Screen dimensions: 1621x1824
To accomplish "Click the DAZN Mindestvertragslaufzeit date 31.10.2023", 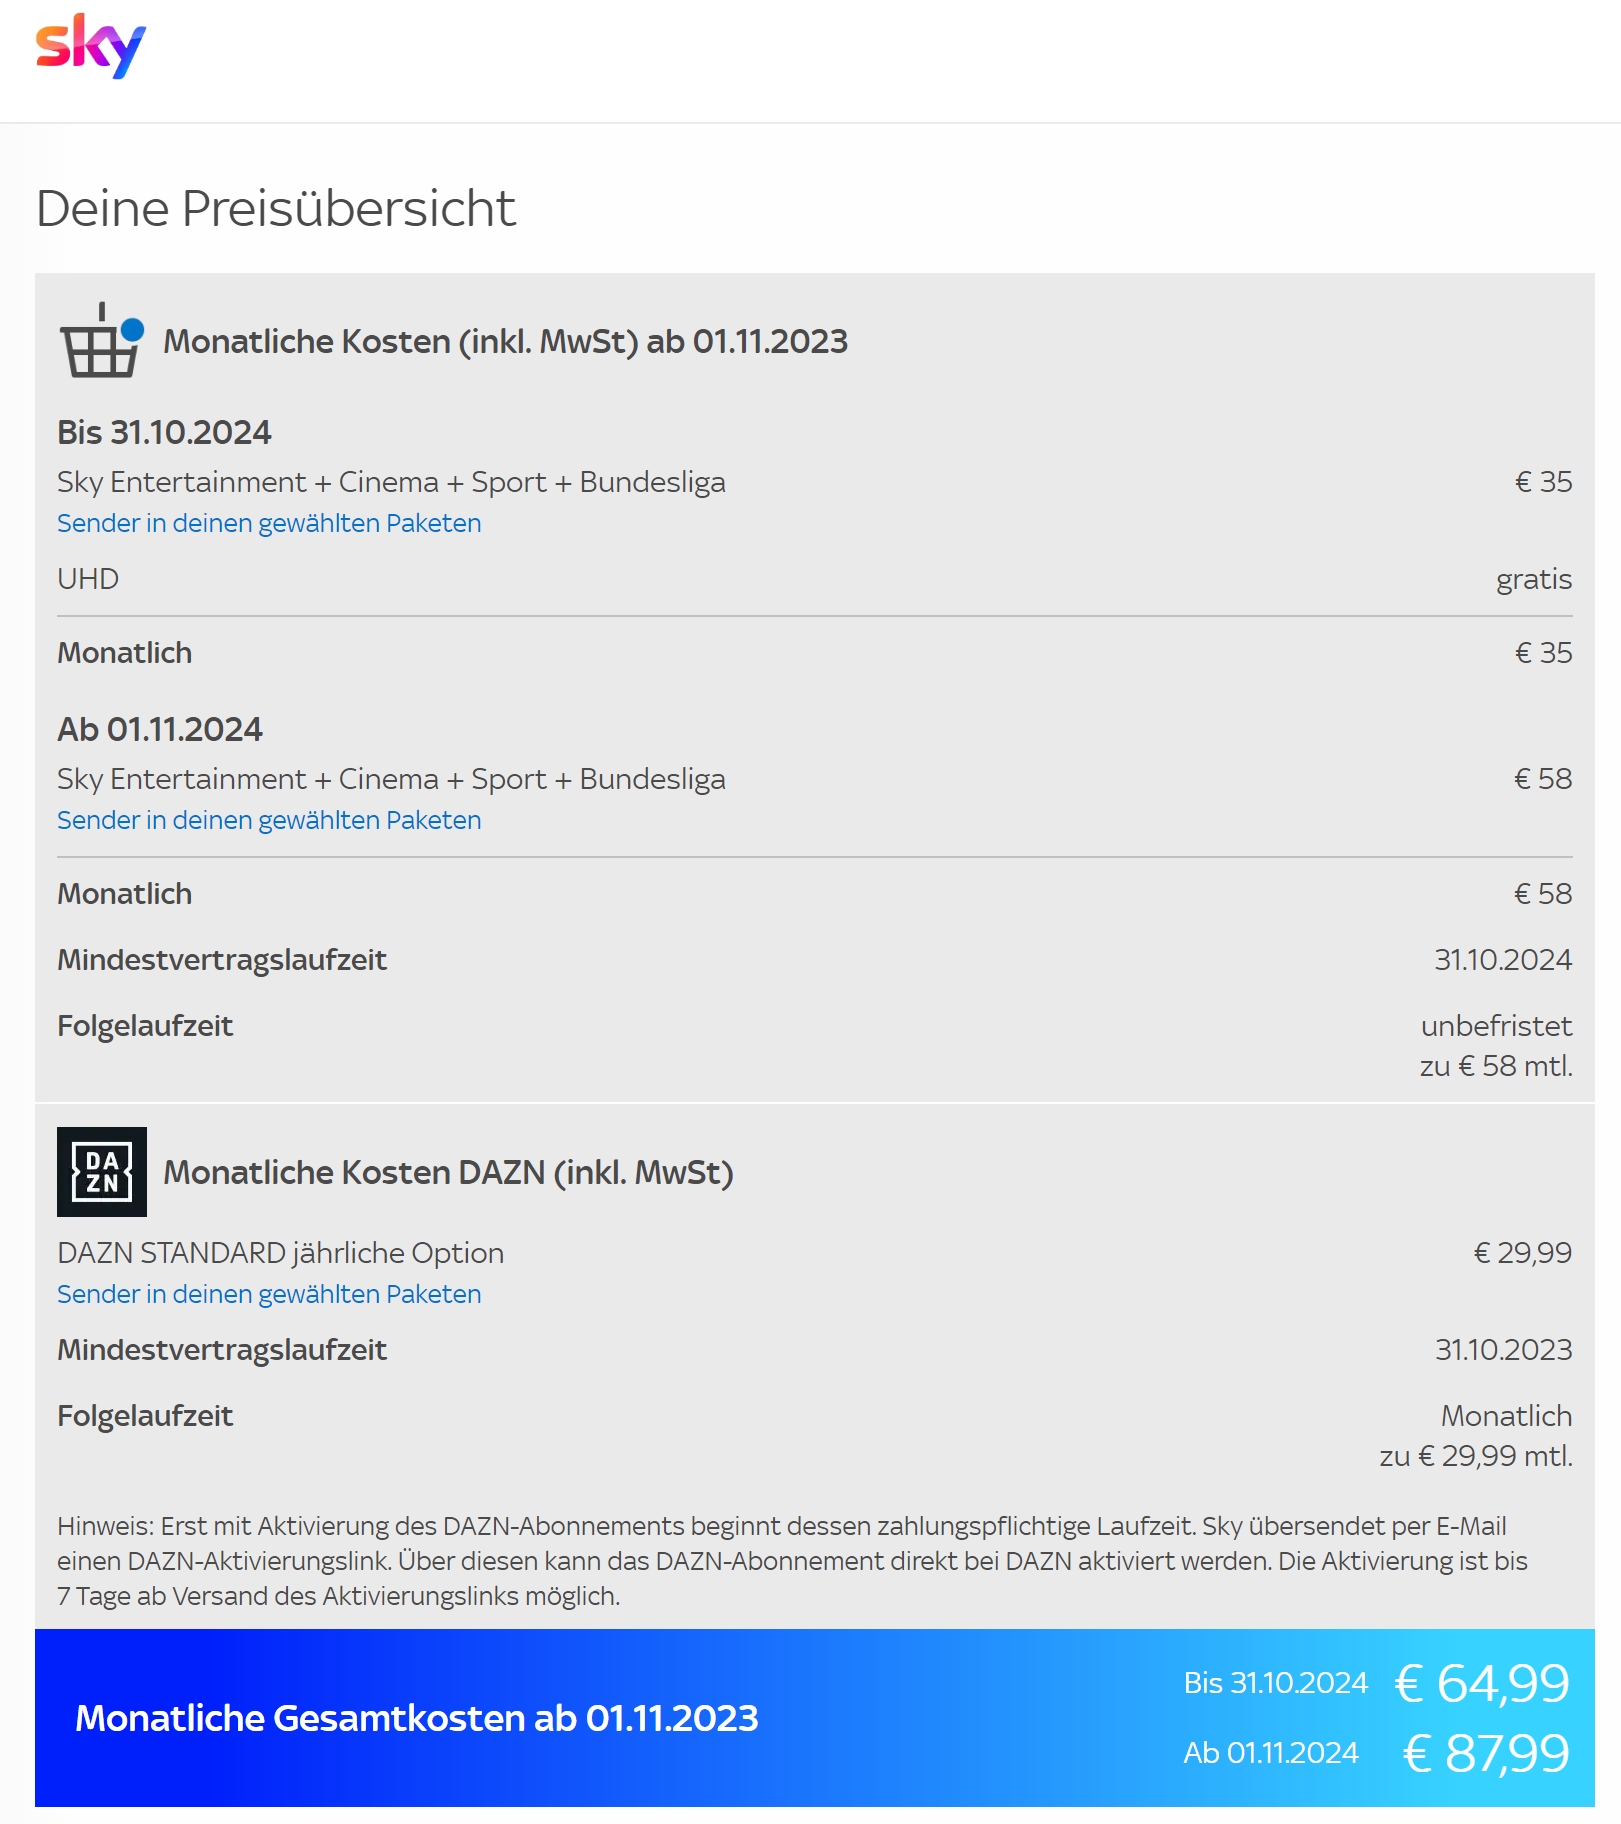I will pos(1503,1350).
